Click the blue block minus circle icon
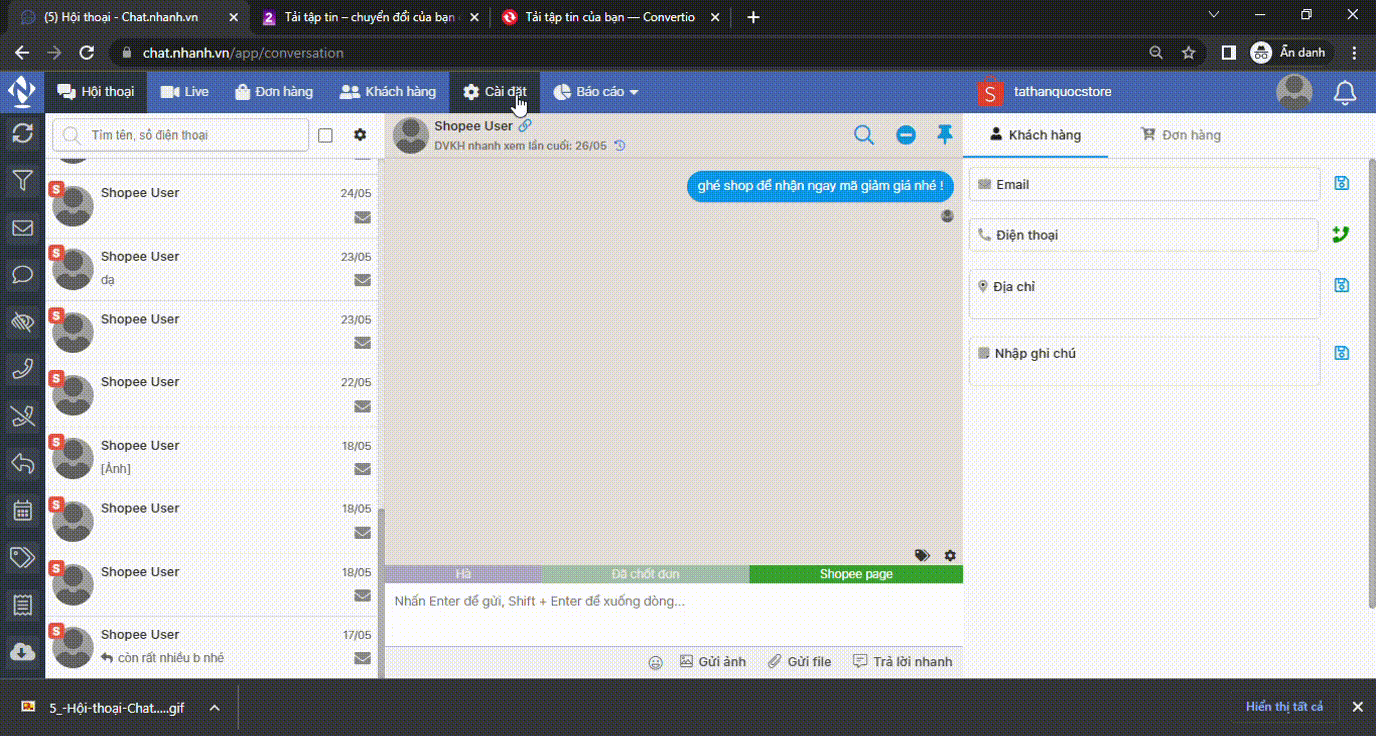The width and height of the screenshot is (1376, 736). [x=906, y=134]
